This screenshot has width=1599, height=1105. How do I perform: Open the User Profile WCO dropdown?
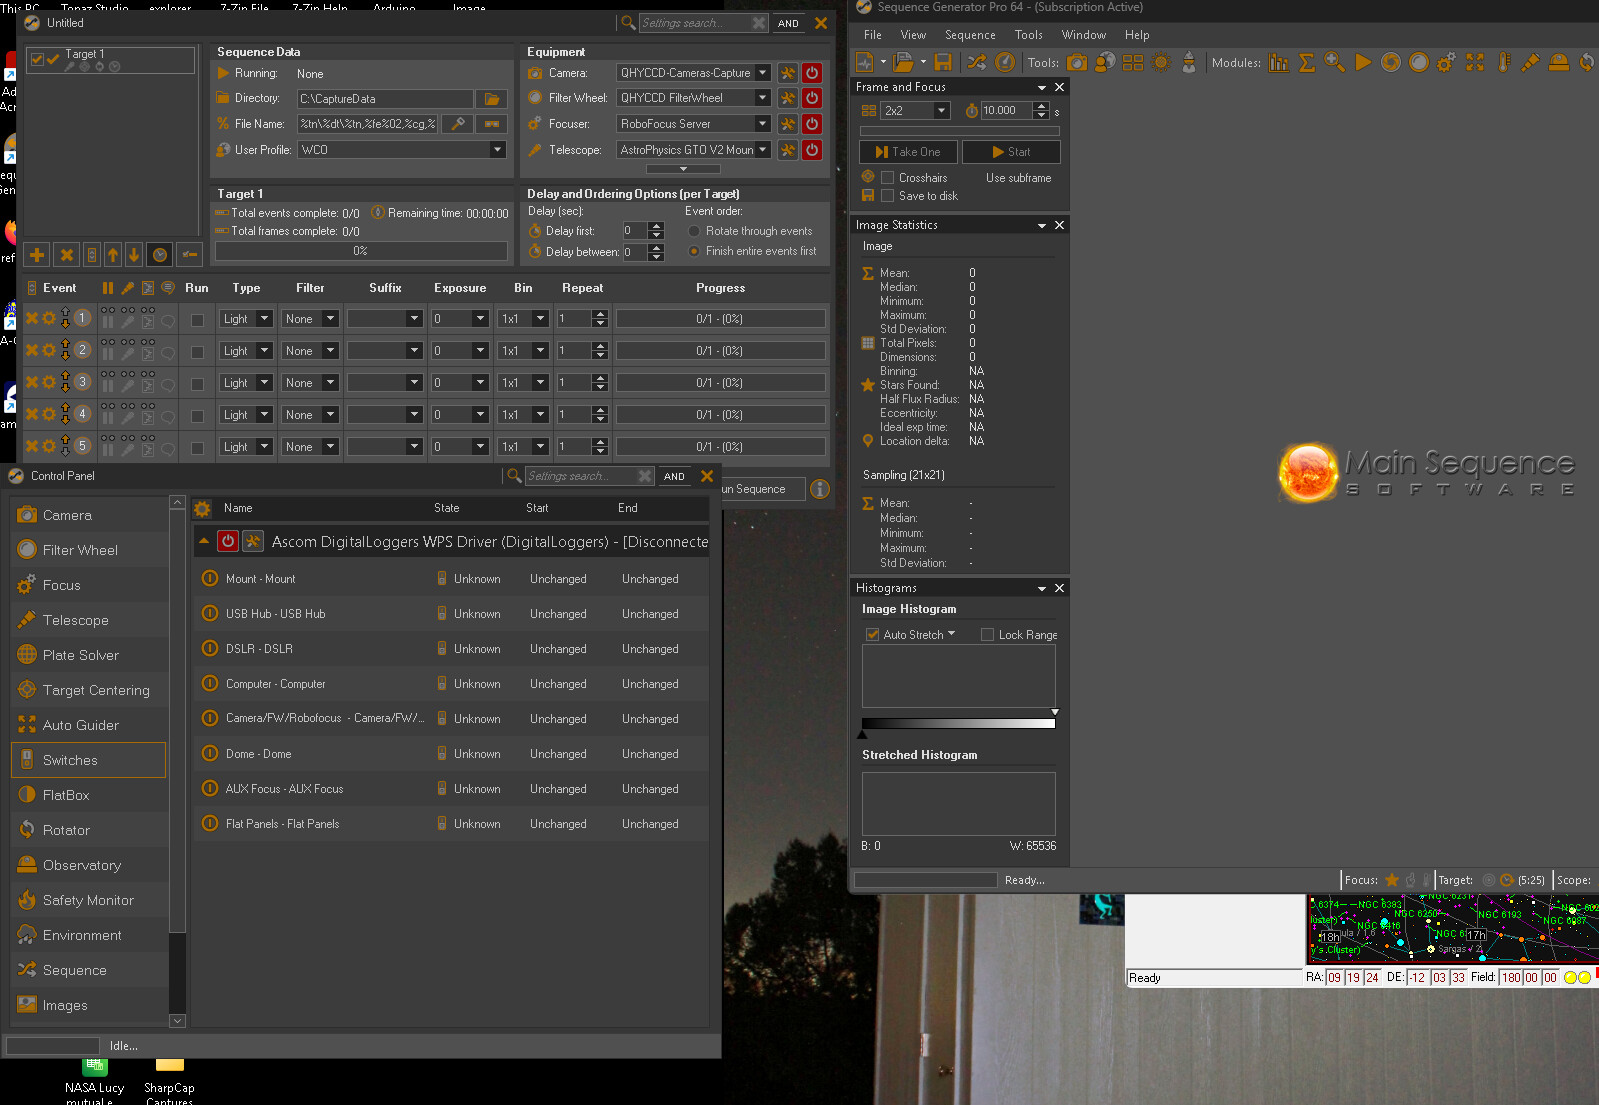point(497,150)
